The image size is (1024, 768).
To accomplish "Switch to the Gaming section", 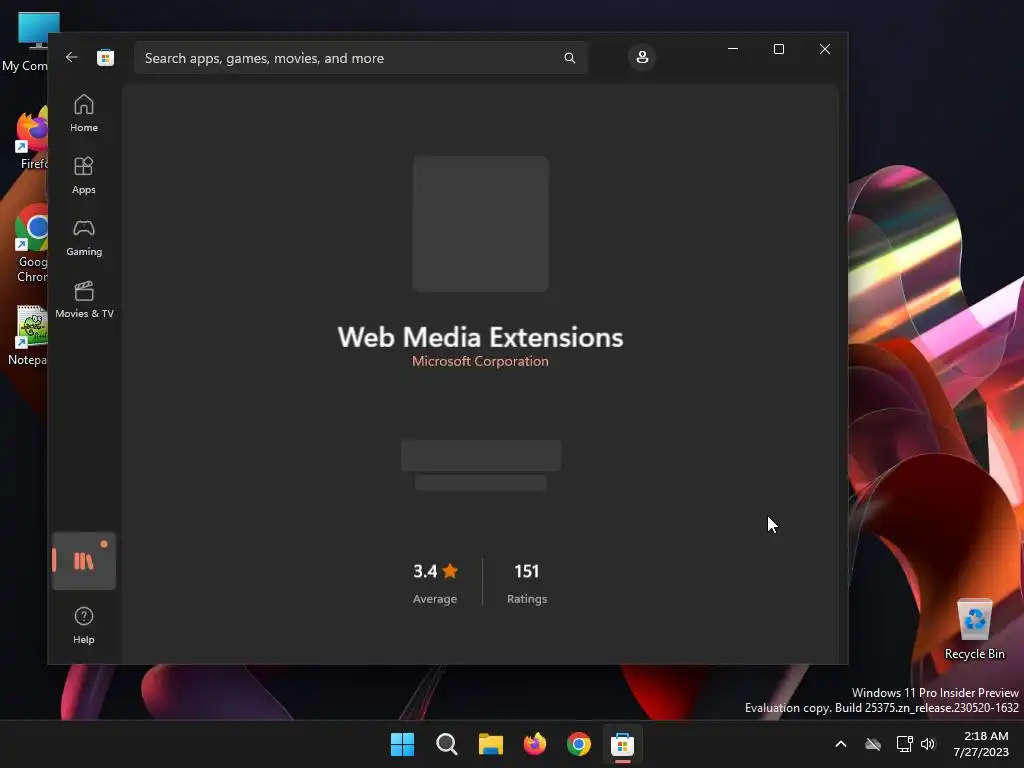I will 84,238.
